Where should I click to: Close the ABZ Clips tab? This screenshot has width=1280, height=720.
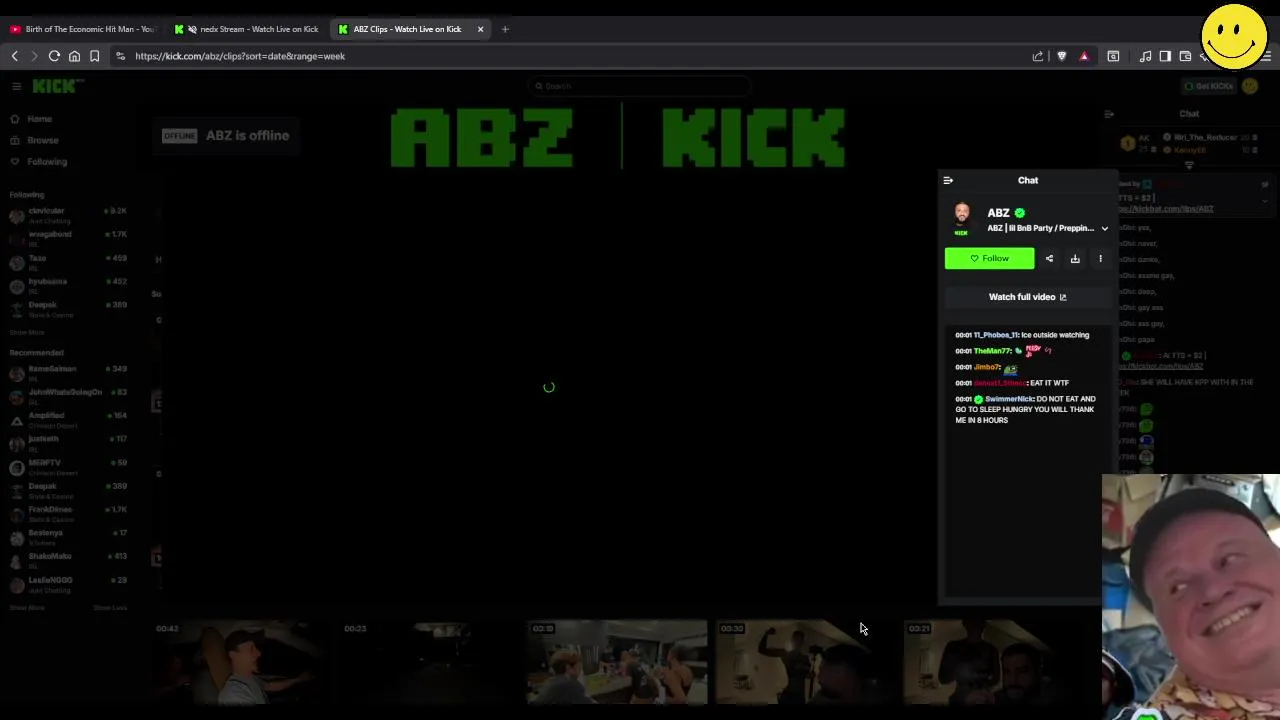[480, 29]
